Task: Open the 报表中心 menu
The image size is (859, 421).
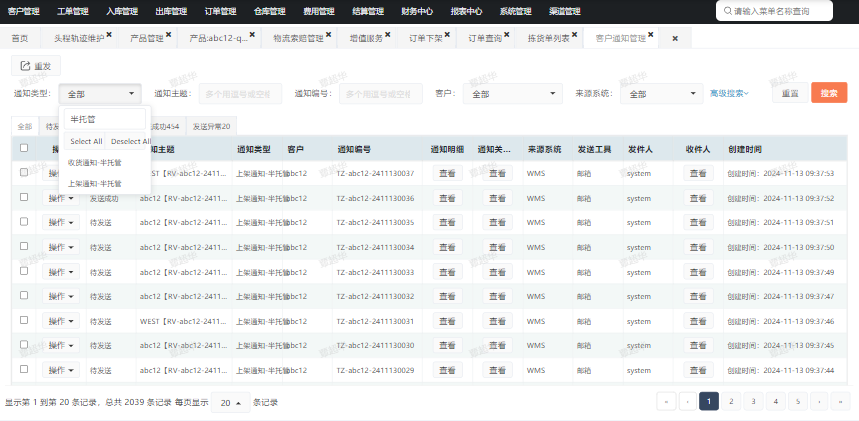Action: click(x=467, y=11)
